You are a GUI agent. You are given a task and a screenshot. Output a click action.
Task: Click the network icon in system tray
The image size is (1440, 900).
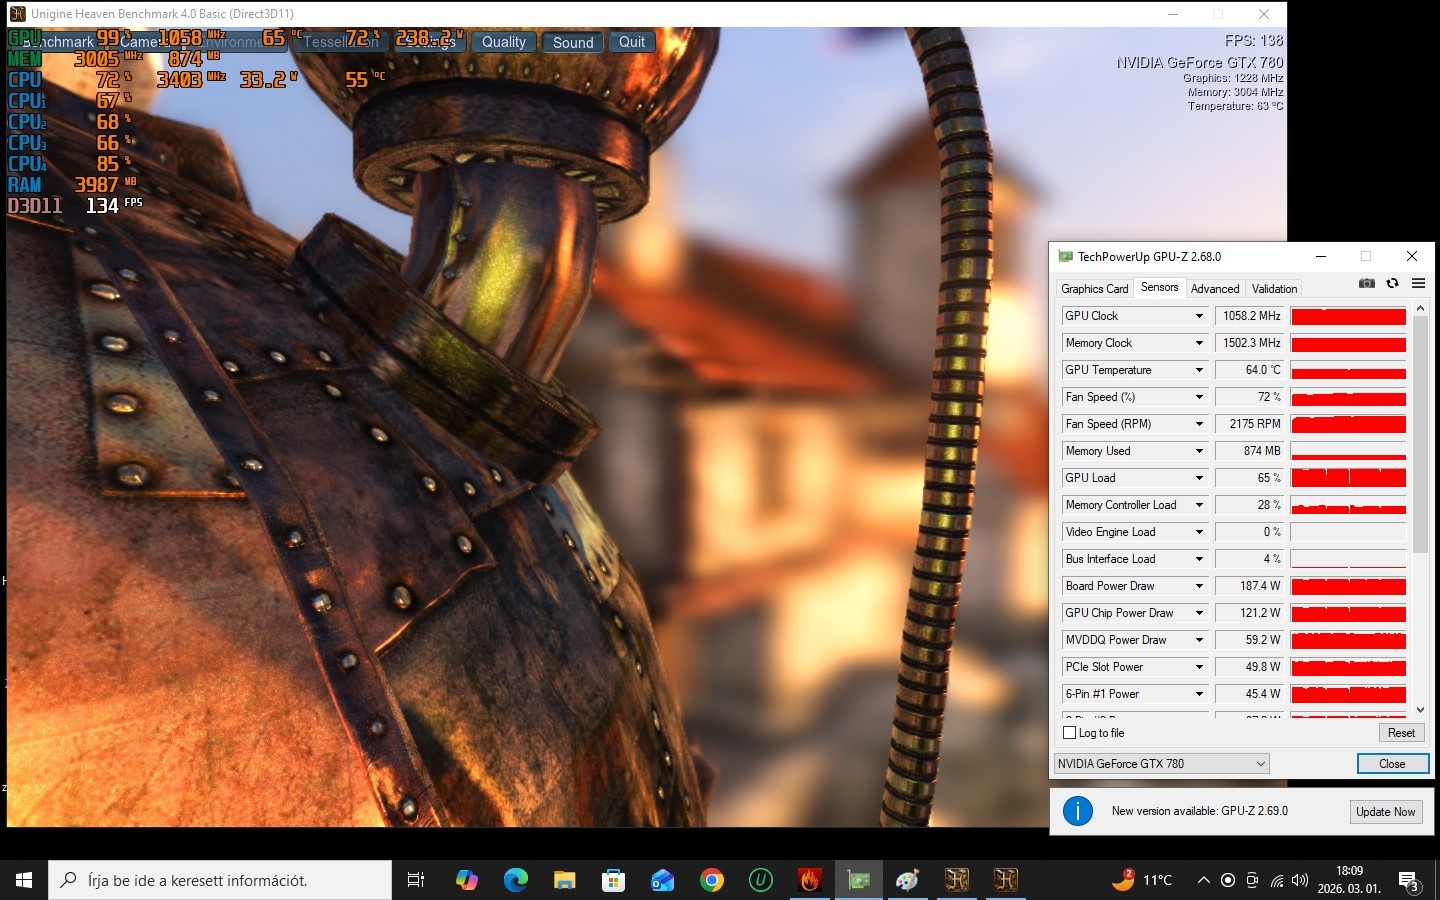[1277, 880]
